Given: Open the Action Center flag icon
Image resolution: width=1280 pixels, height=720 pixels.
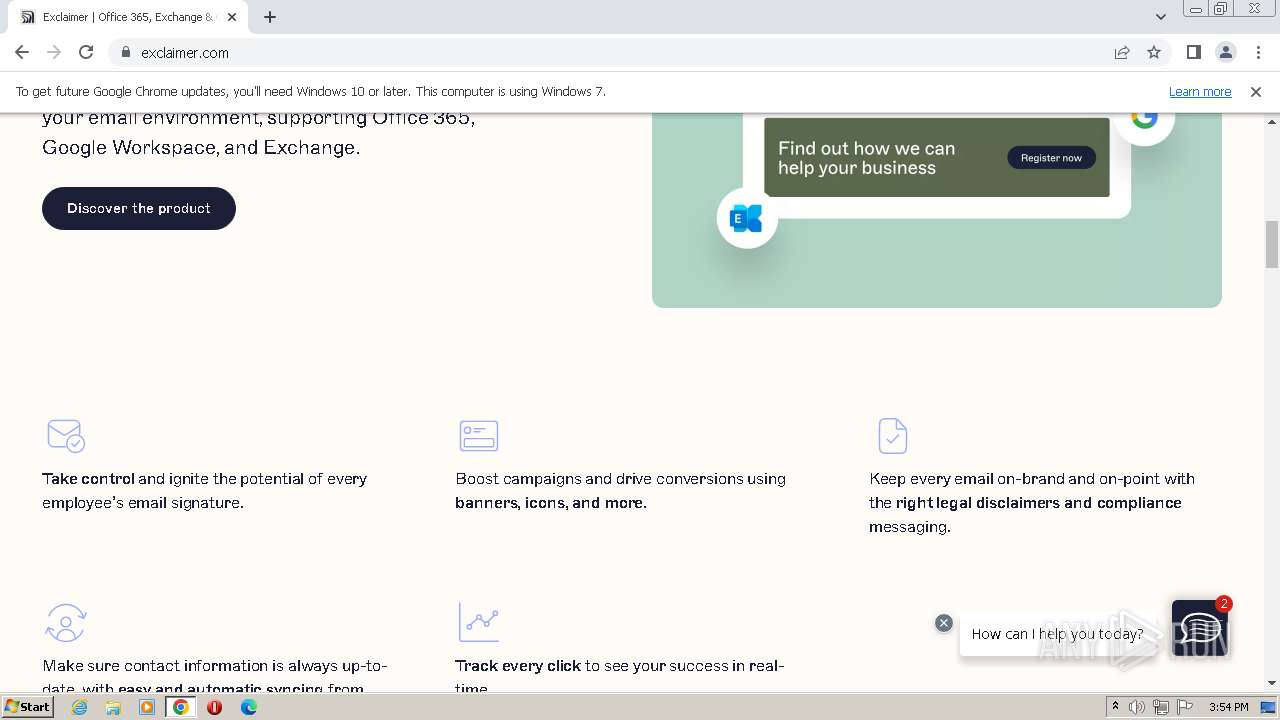Looking at the screenshot, I should pos(1185,707).
